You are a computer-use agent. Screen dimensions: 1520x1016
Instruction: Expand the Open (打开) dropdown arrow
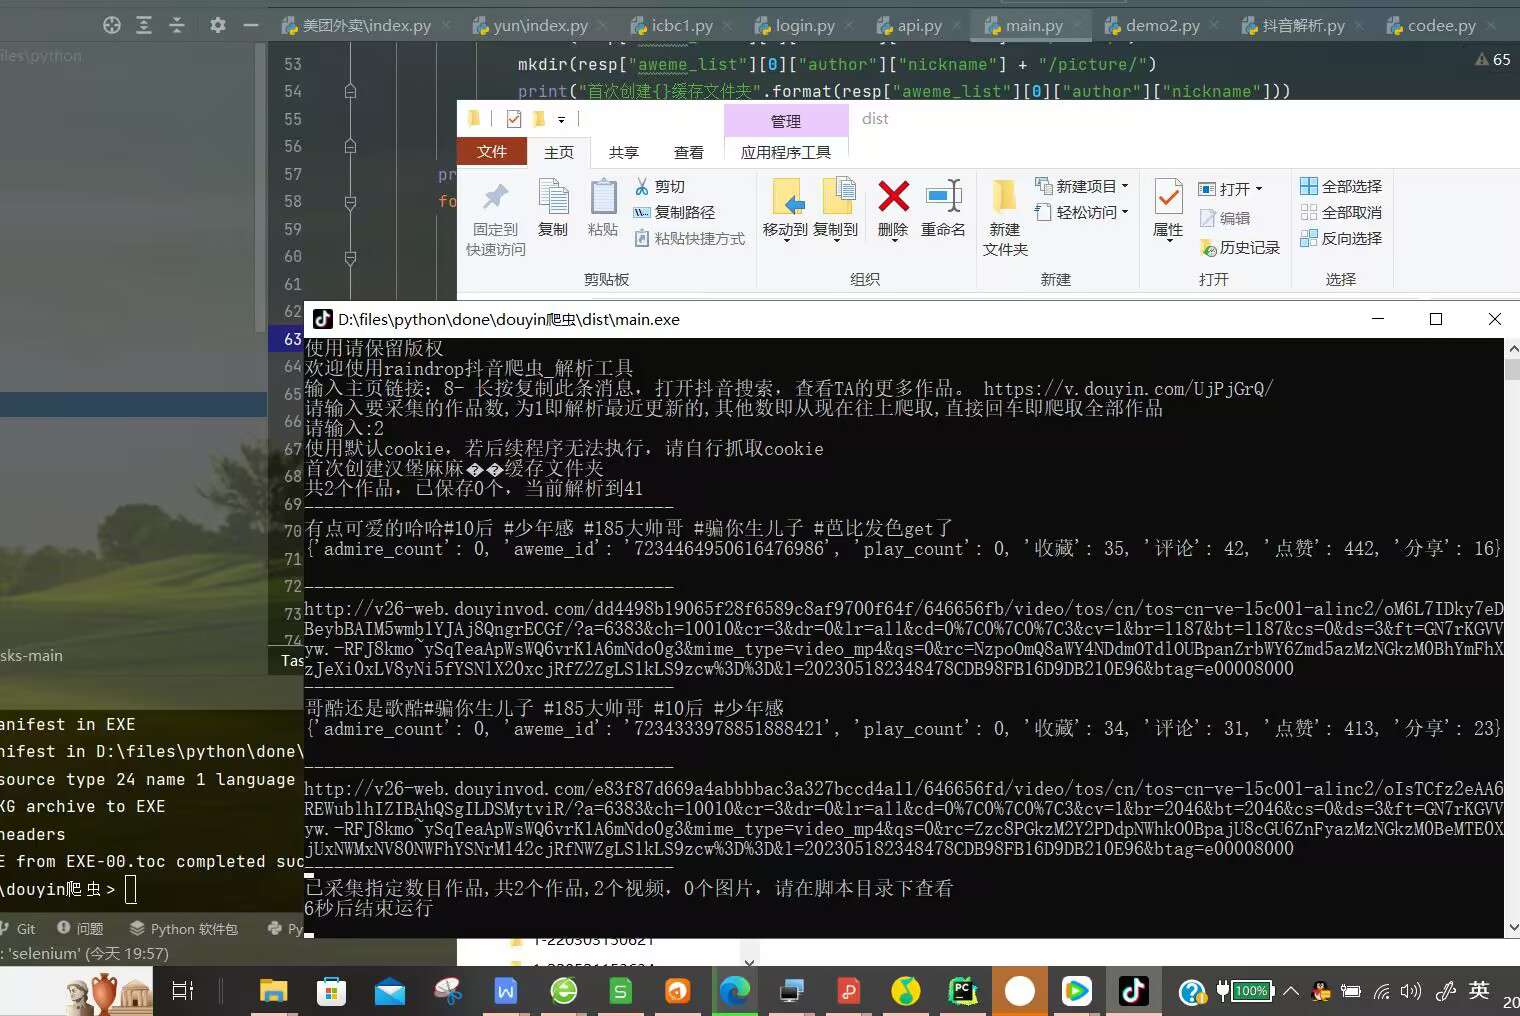point(1259,189)
